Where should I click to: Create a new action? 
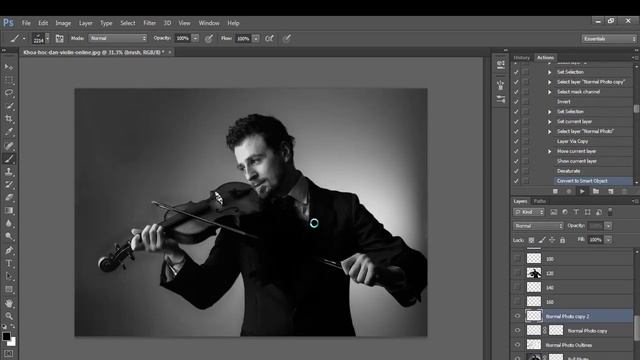611,191
